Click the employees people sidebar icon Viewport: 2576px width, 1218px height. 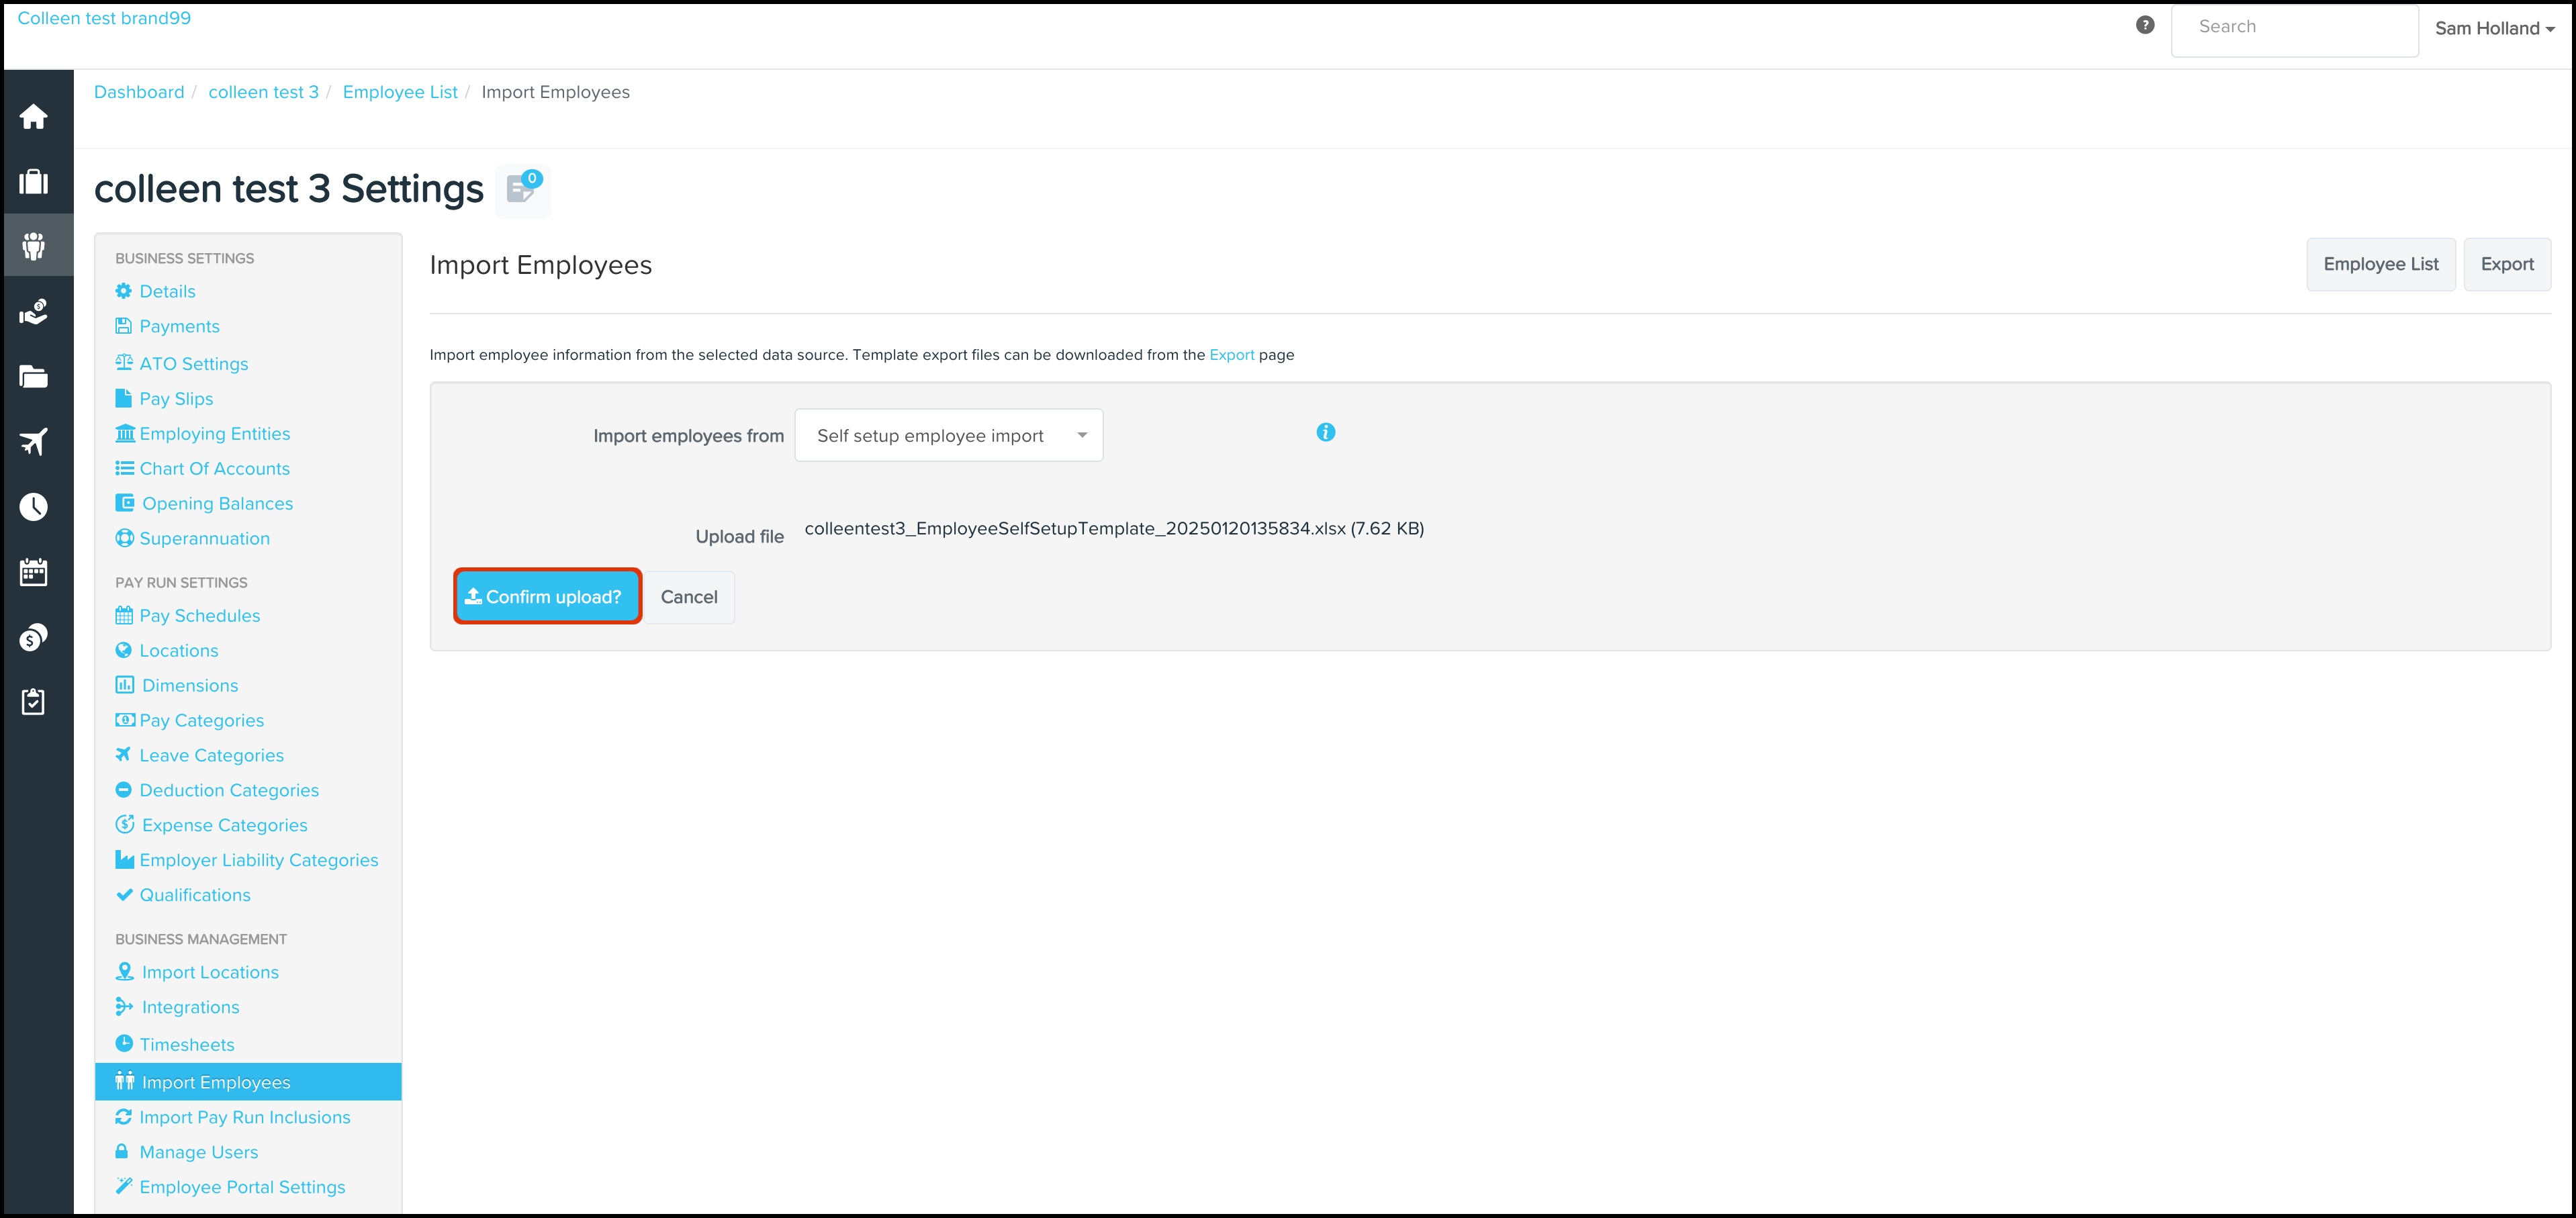[34, 246]
